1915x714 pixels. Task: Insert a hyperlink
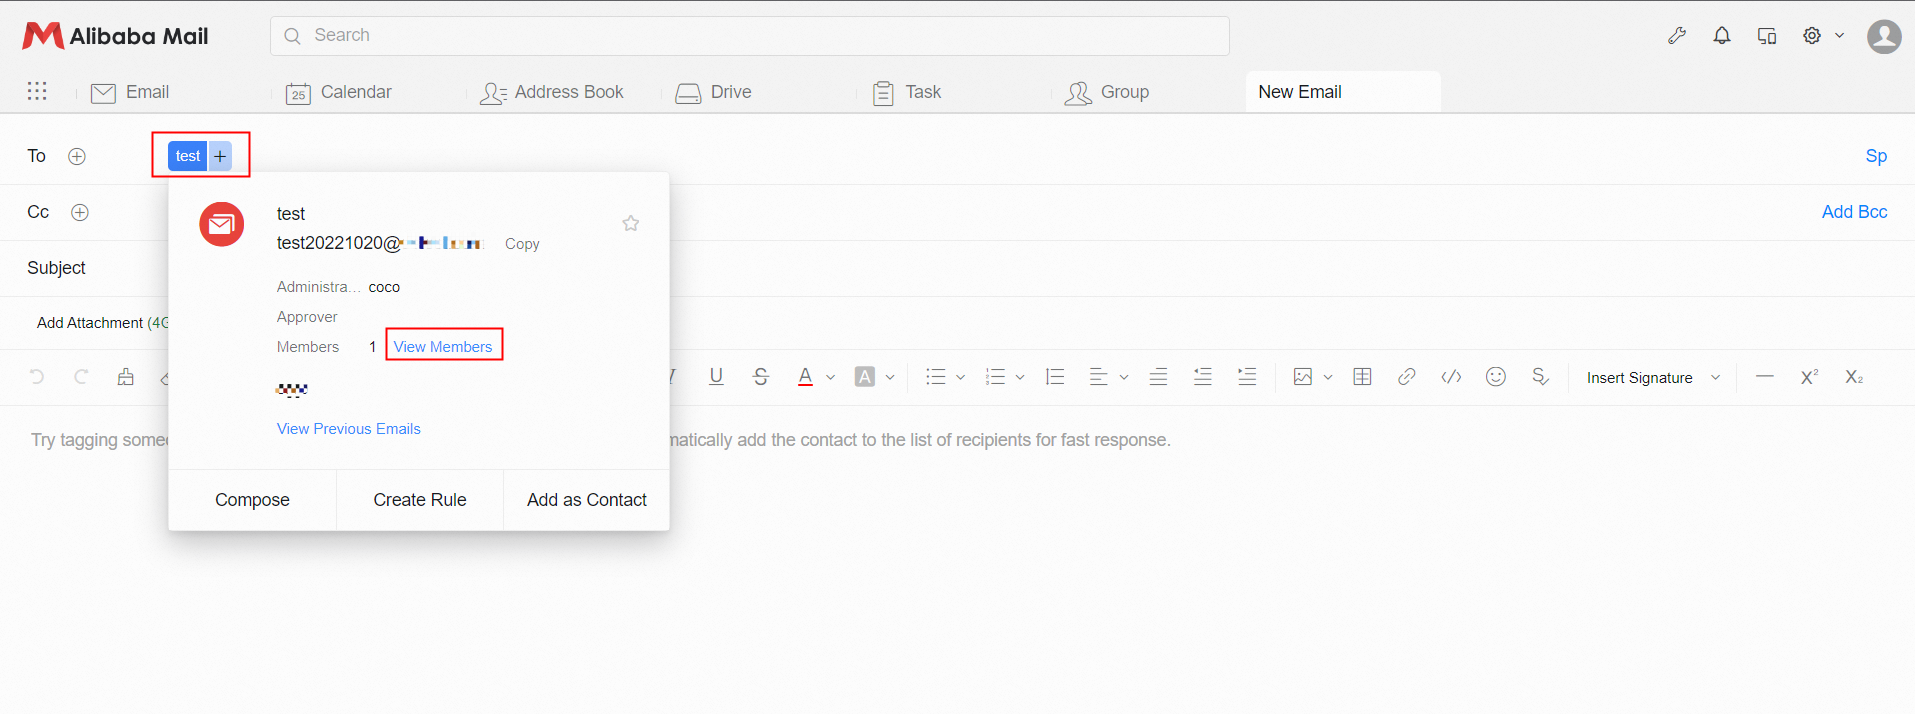(x=1407, y=377)
